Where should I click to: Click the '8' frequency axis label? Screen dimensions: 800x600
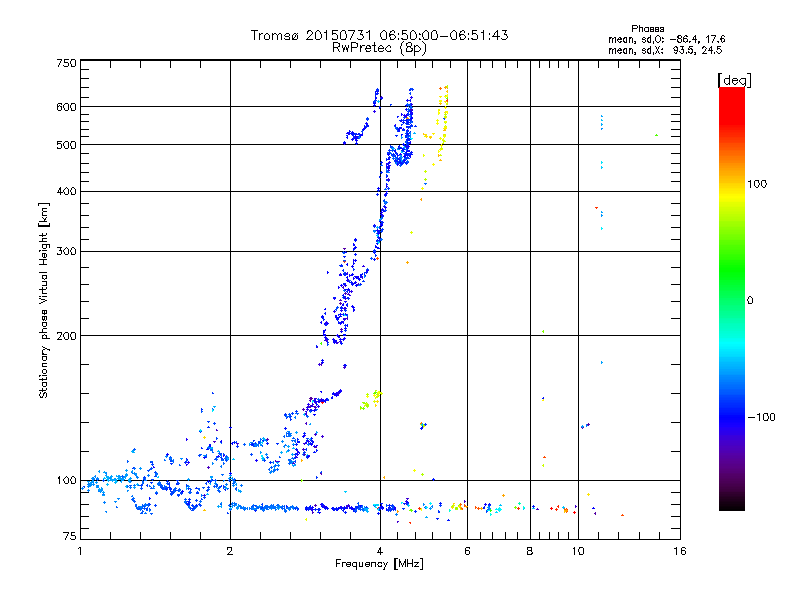pyautogui.click(x=530, y=551)
